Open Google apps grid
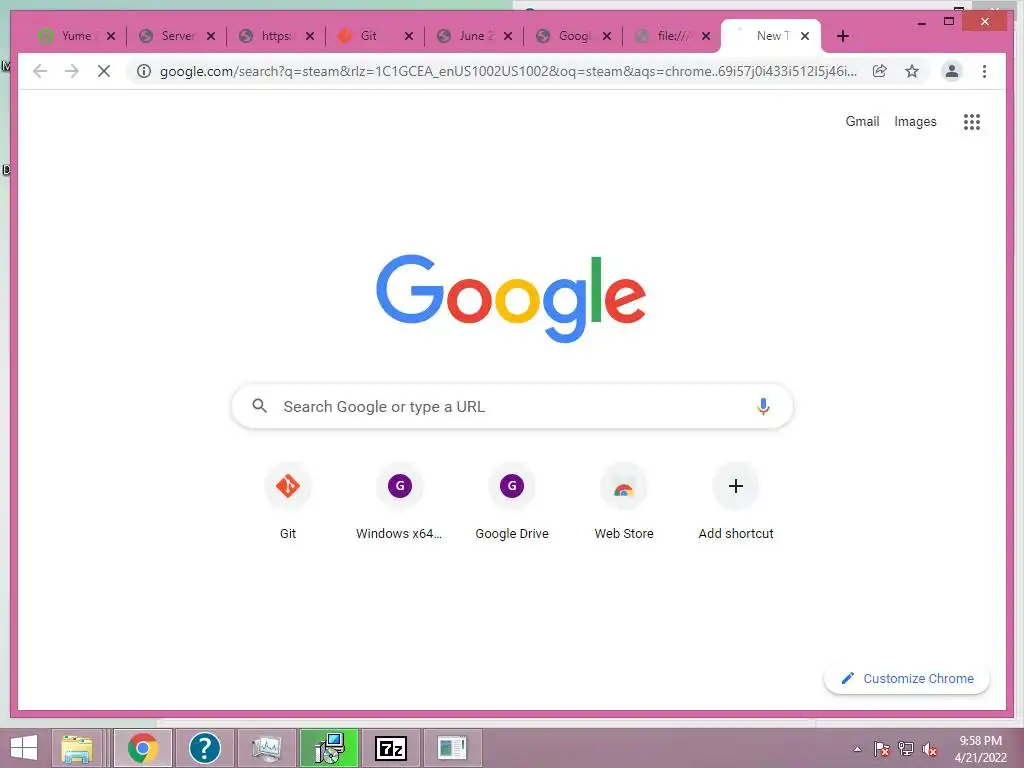This screenshot has height=768, width=1024. coord(972,121)
